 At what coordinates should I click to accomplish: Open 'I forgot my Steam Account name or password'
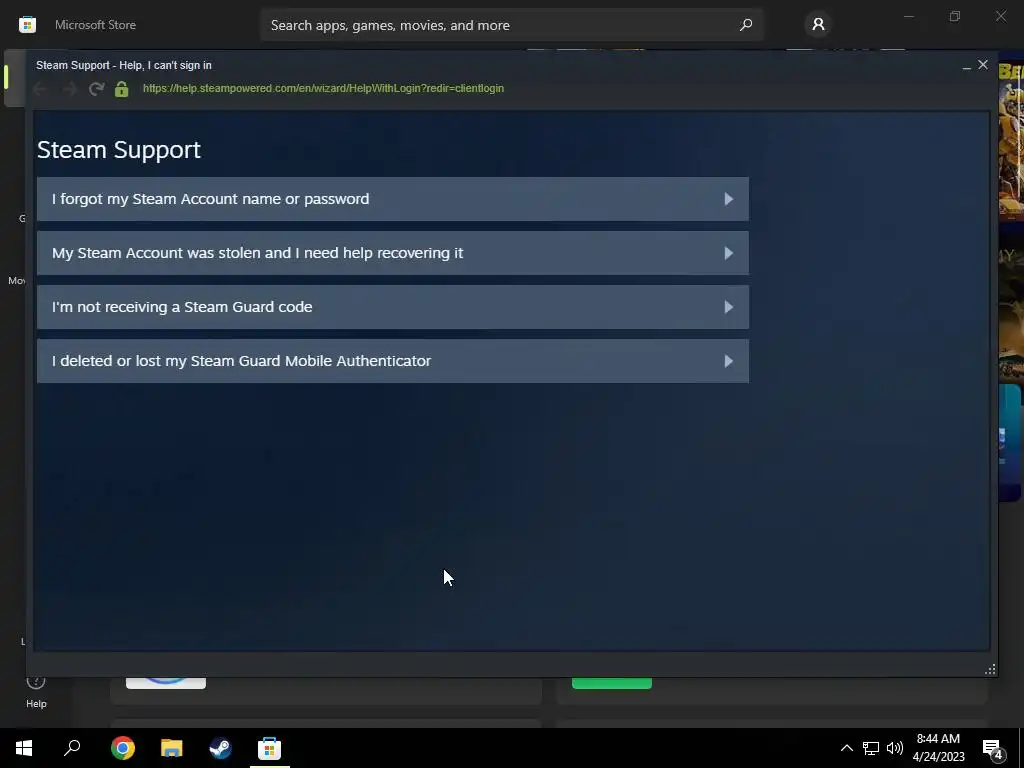(x=392, y=199)
